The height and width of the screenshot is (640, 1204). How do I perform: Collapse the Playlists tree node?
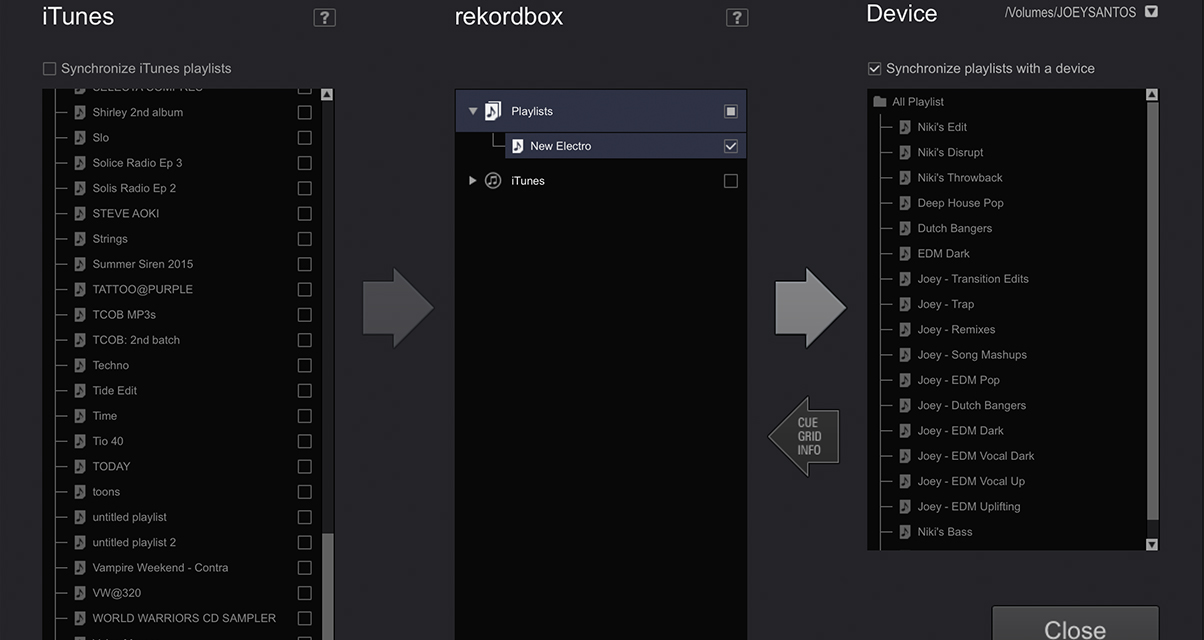click(472, 111)
